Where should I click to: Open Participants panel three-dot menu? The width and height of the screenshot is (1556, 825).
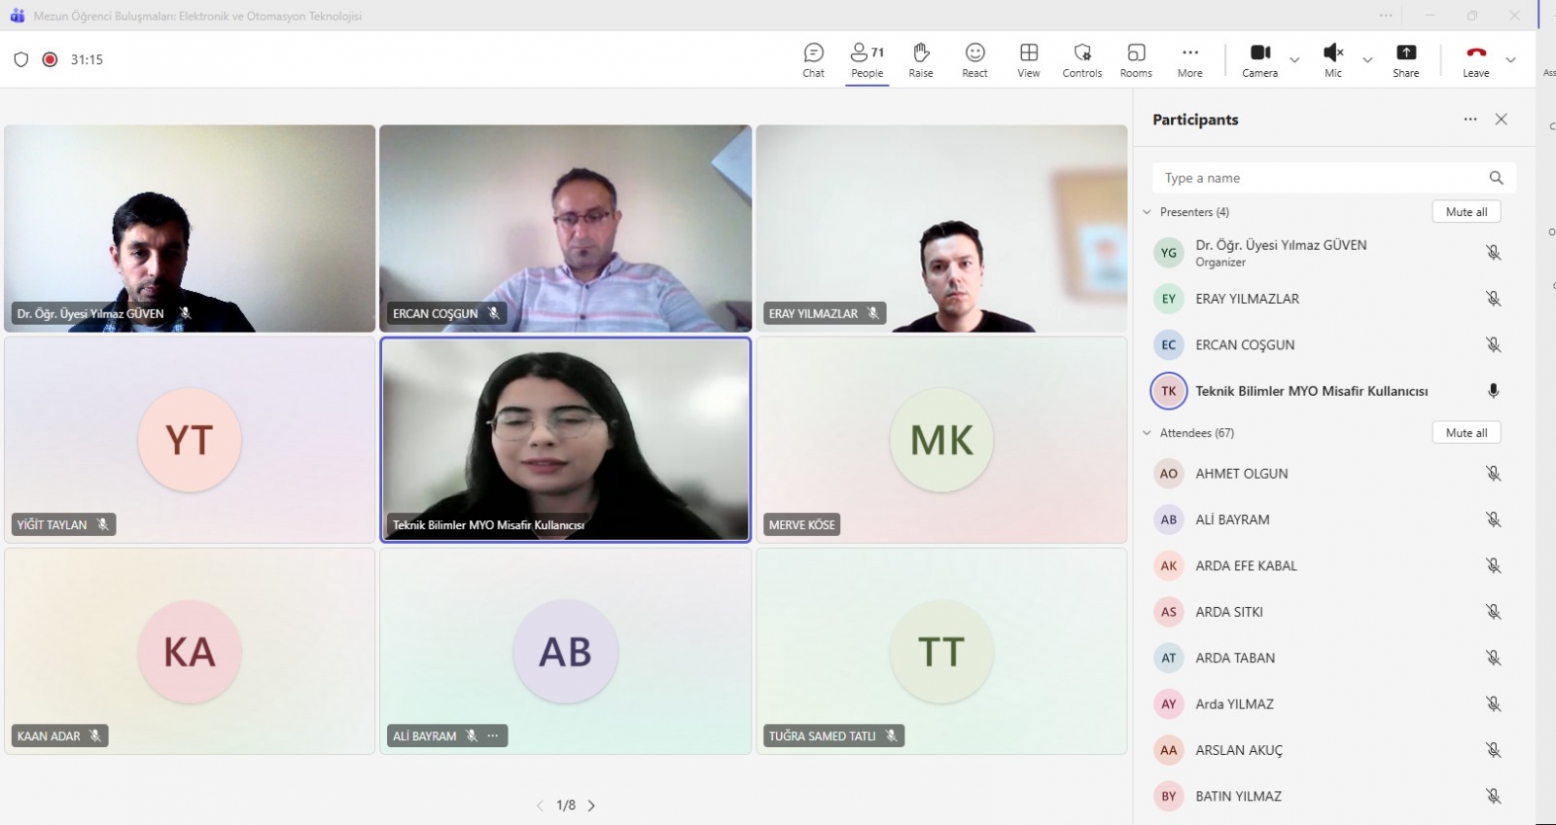point(1470,119)
